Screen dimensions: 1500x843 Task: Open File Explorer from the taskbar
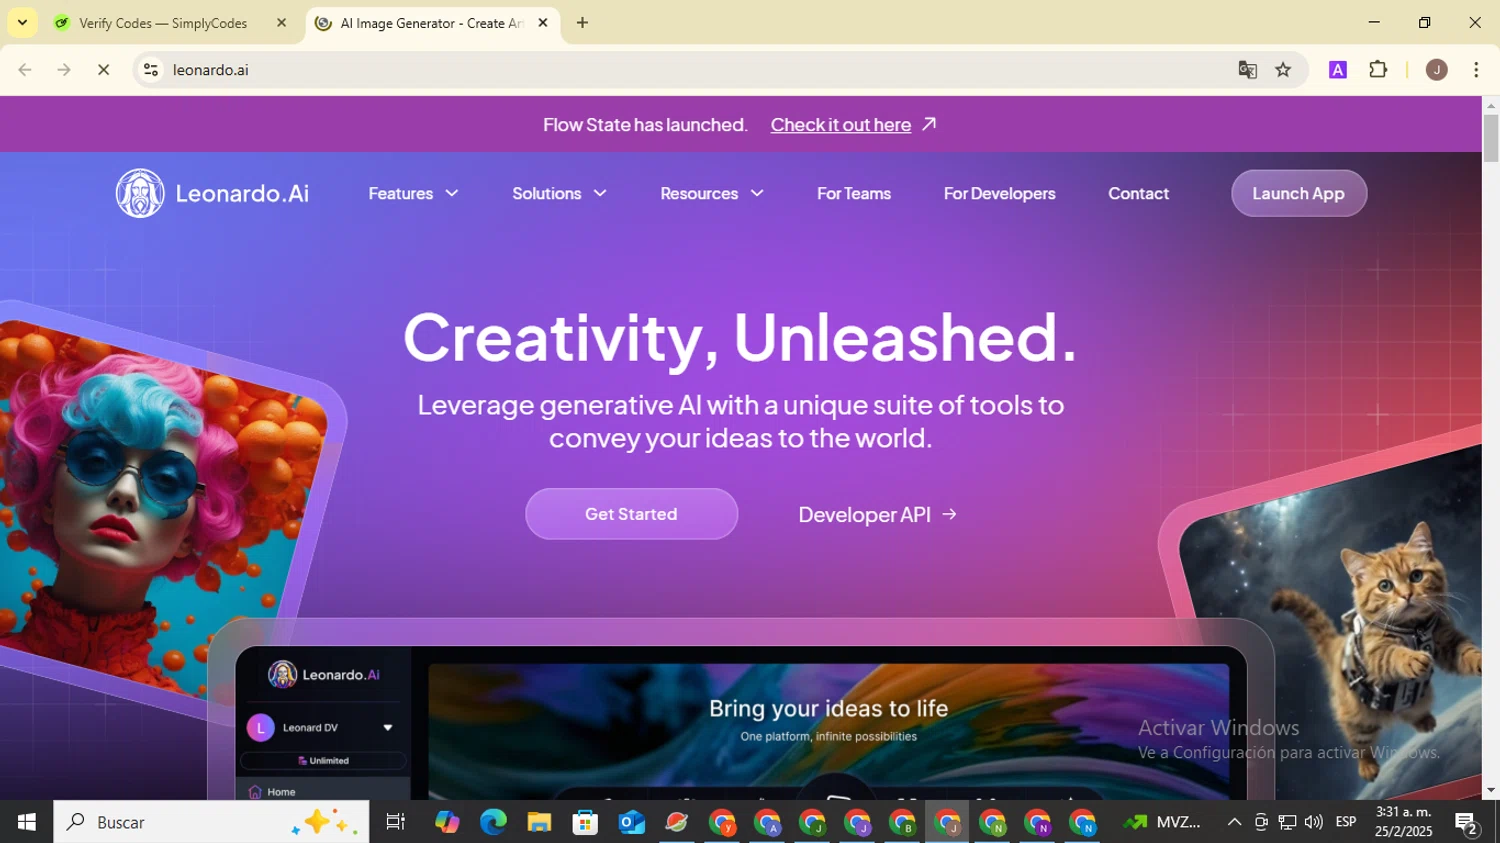(x=539, y=822)
